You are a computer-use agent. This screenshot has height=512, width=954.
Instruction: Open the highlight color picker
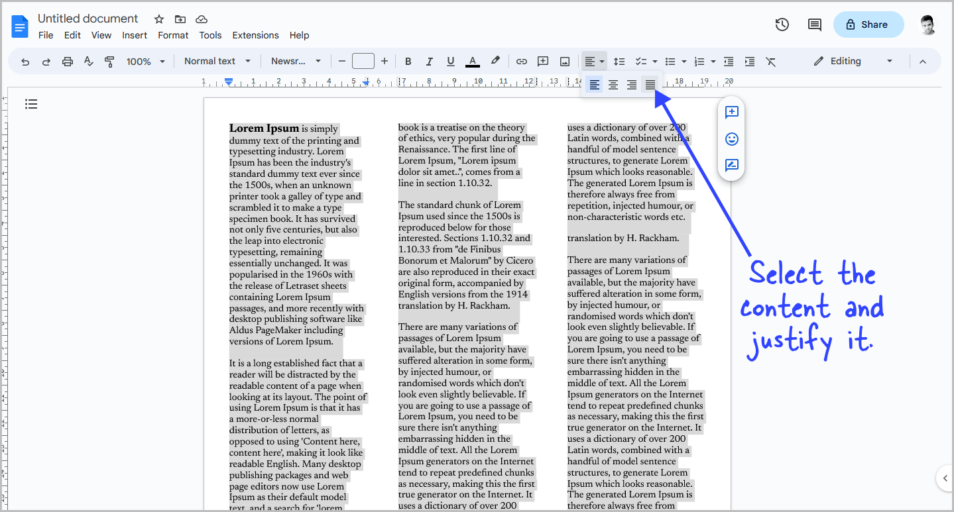tap(495, 61)
